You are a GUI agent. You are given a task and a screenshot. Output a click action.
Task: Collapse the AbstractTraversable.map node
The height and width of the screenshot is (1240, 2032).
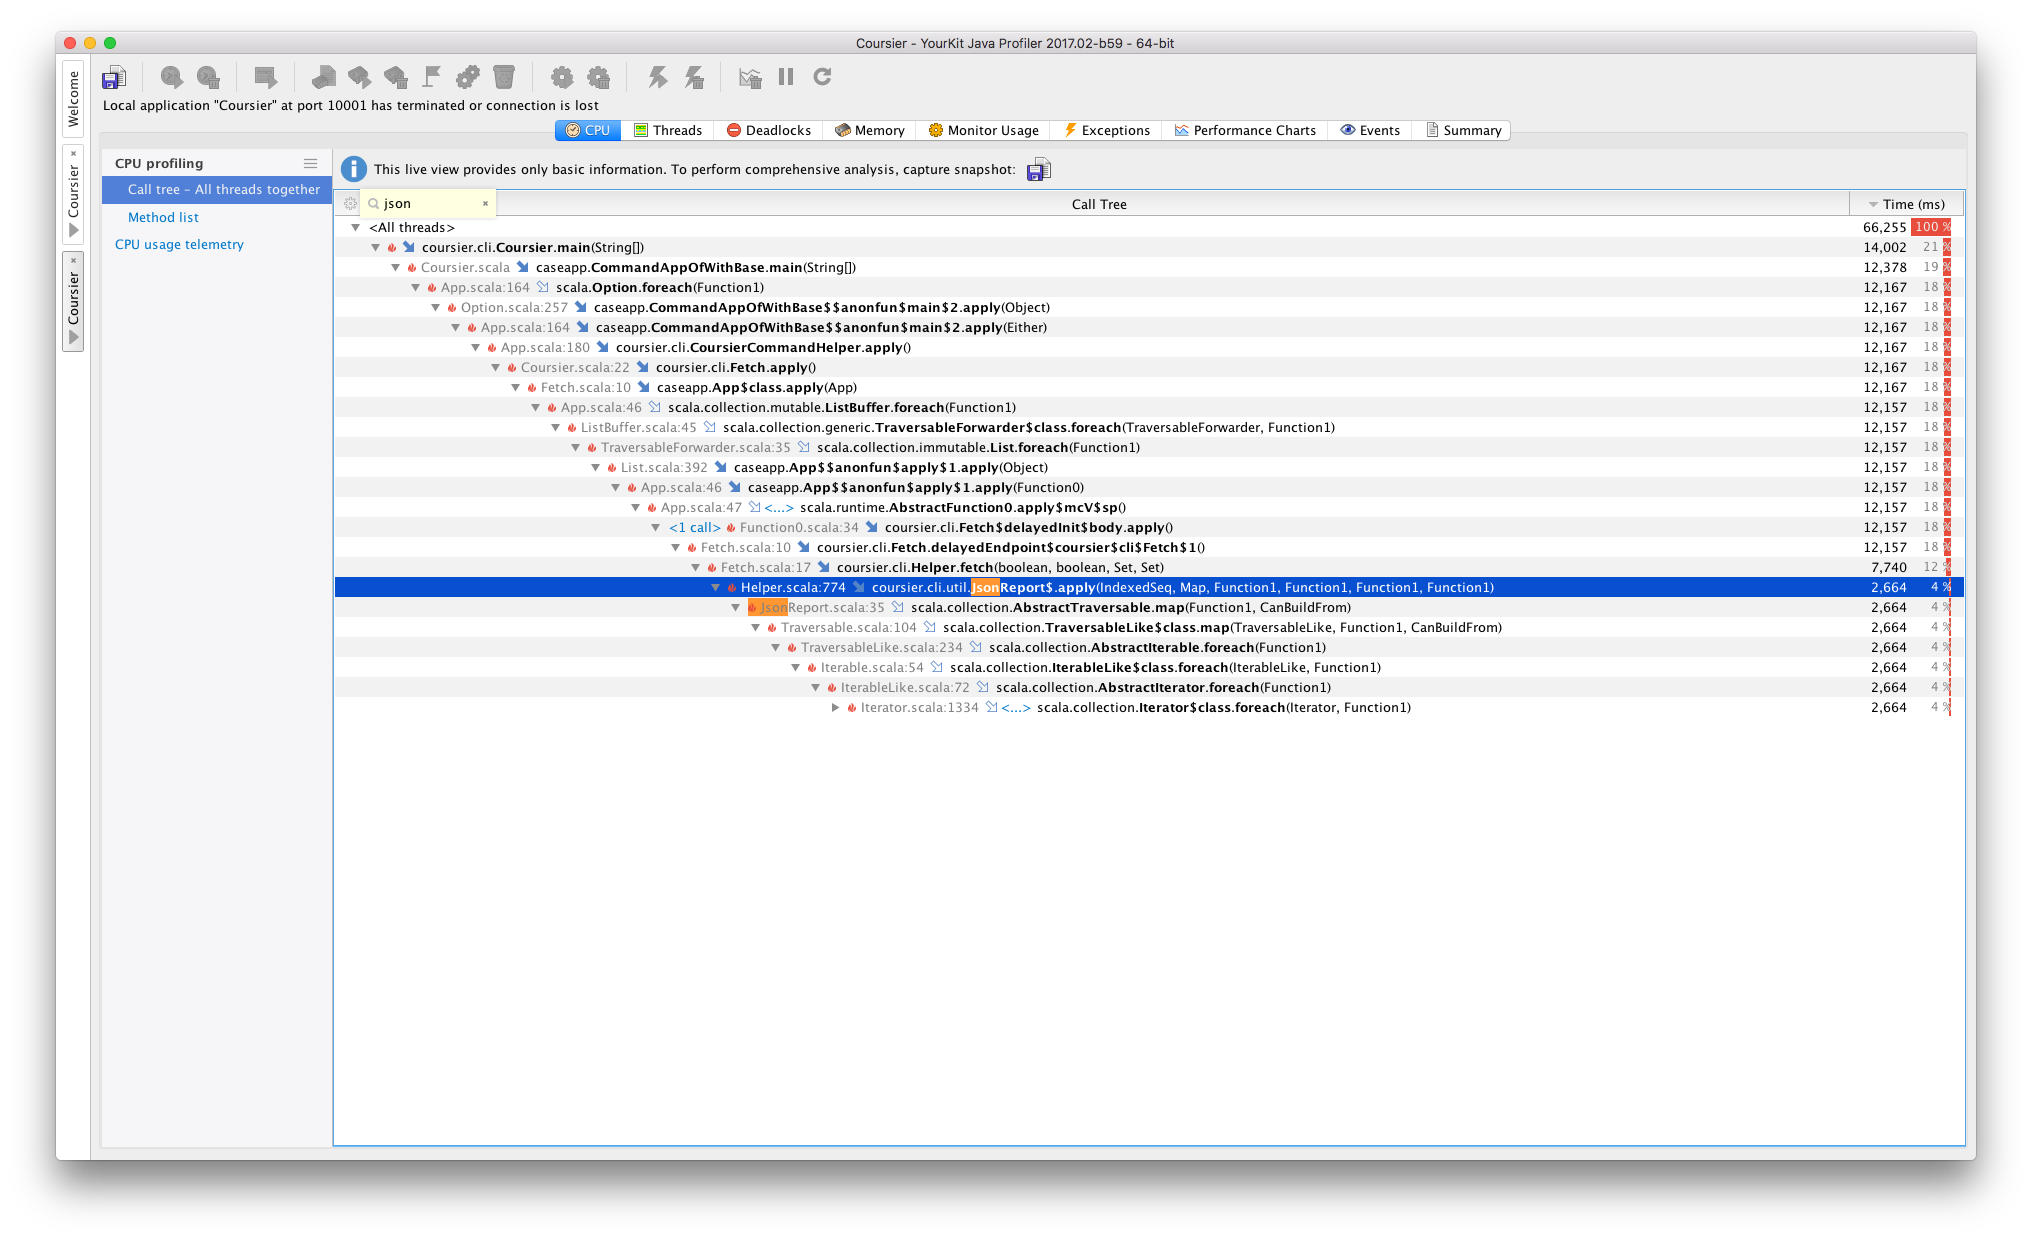click(x=735, y=607)
